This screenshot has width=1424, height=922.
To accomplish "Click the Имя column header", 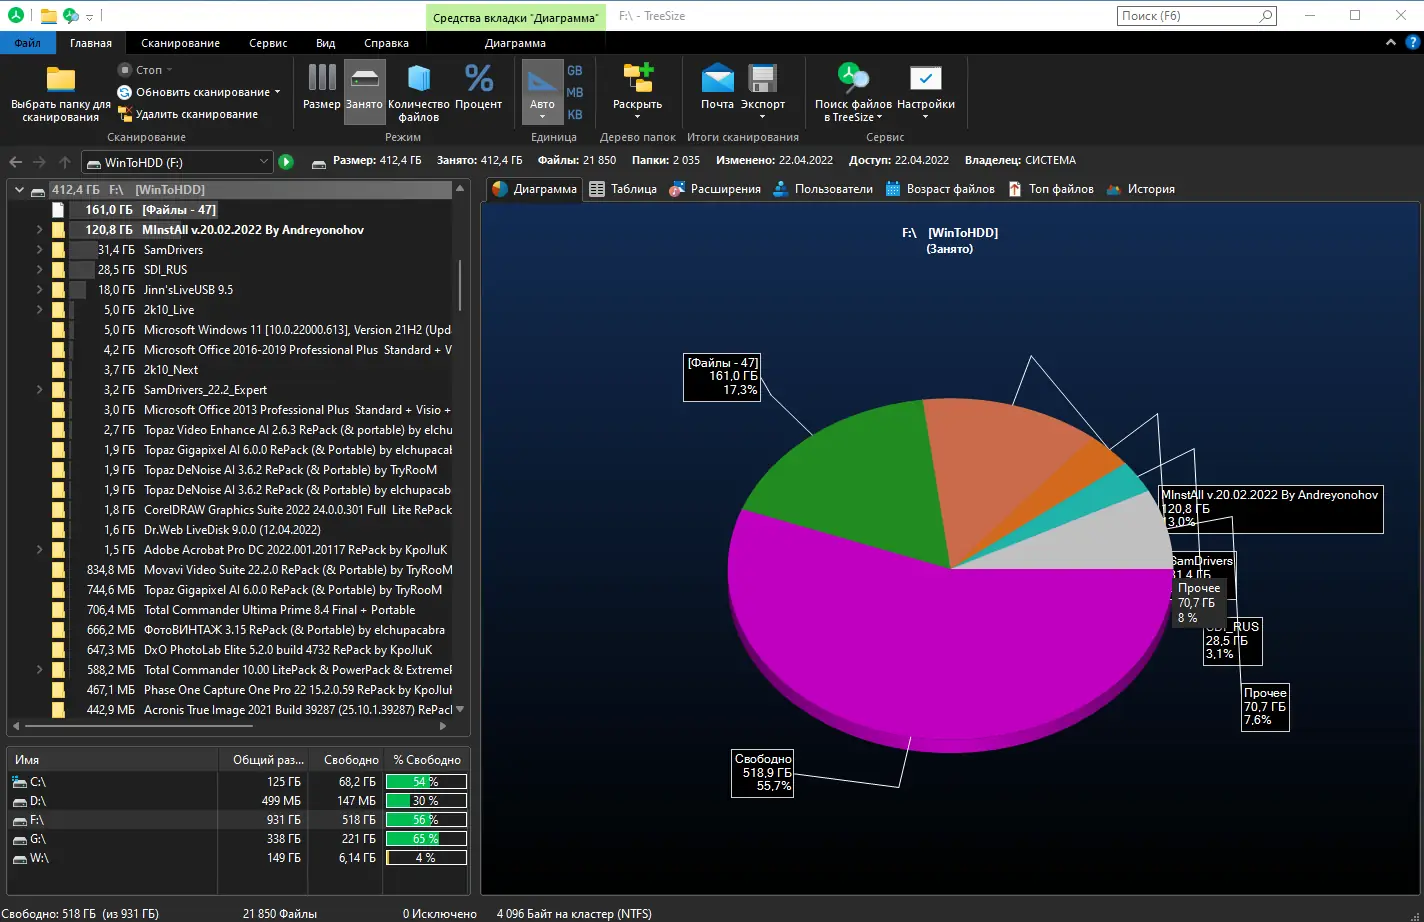I will [112, 760].
